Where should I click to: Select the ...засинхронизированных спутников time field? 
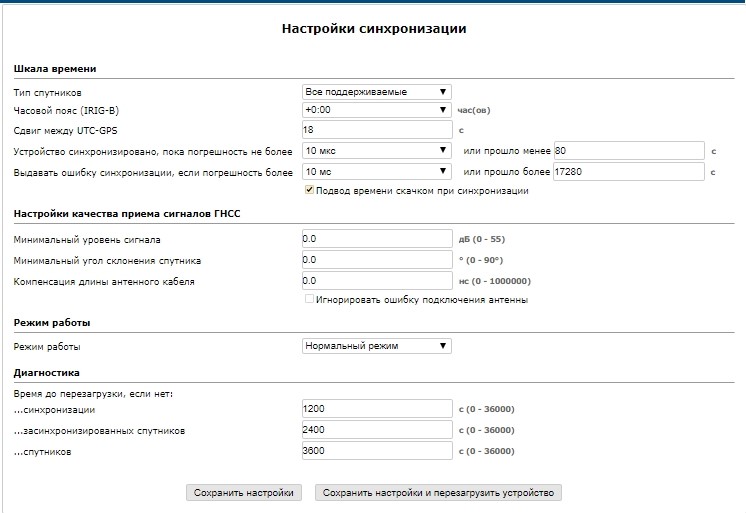click(376, 430)
